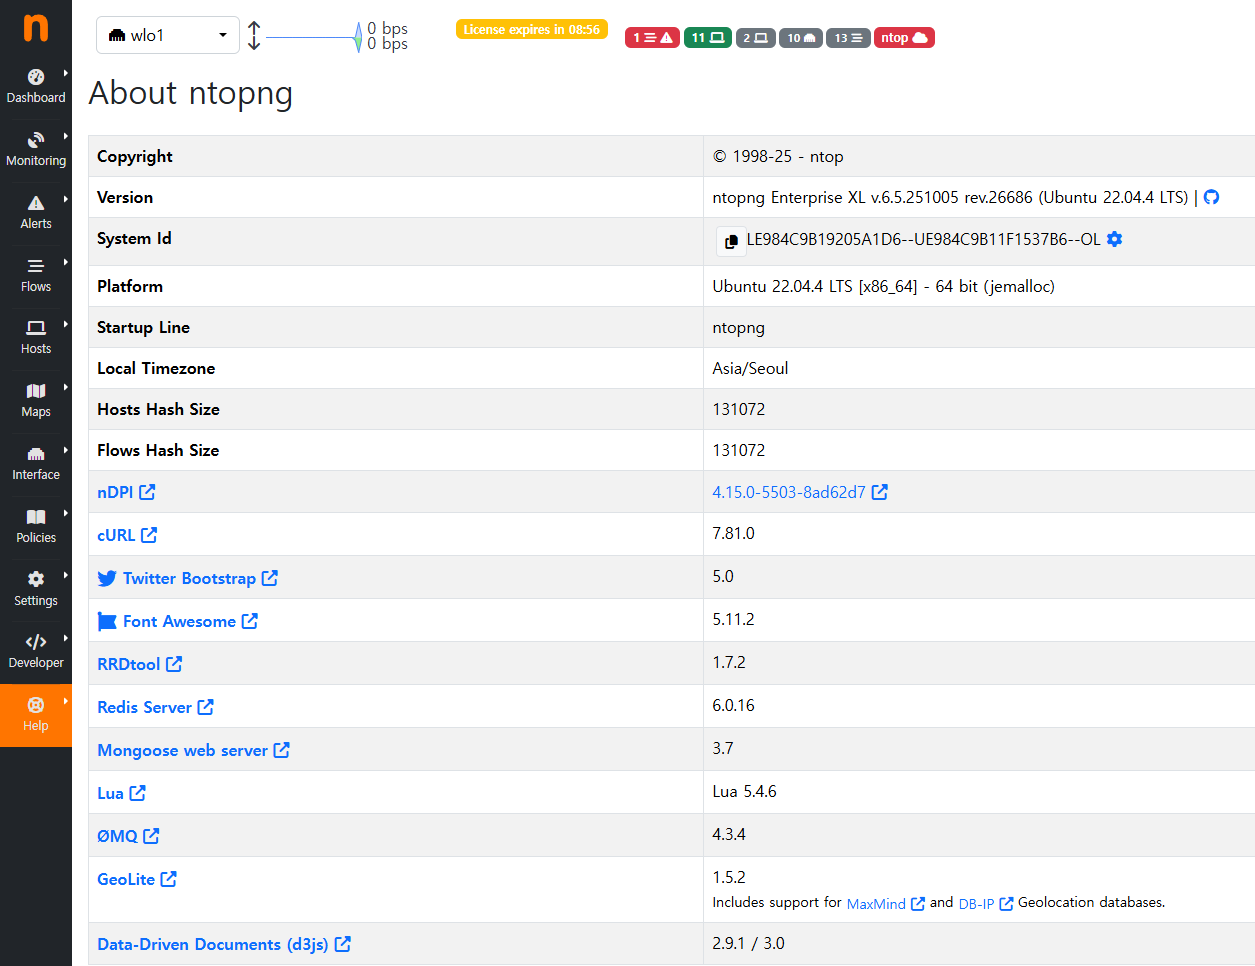This screenshot has width=1255, height=966.
Task: Click the System Id value text
Action: (x=923, y=239)
